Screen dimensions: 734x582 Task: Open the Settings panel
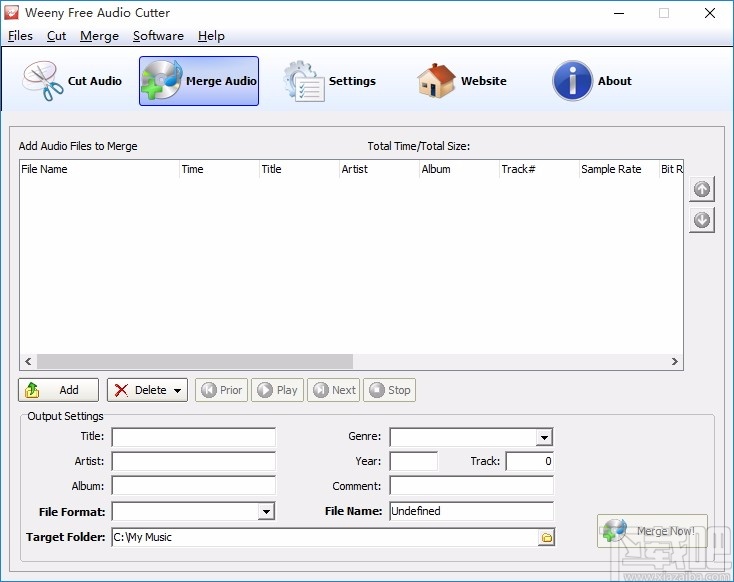click(330, 81)
